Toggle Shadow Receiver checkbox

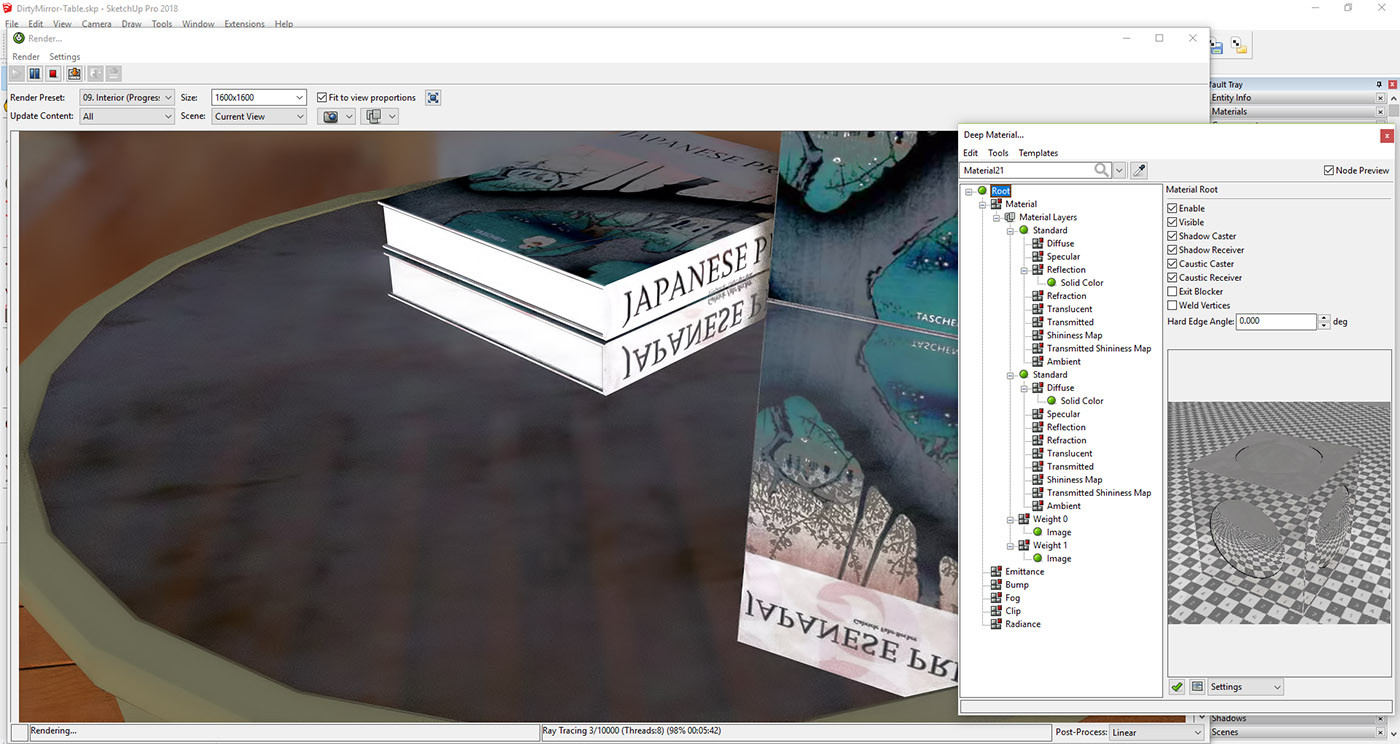point(1173,250)
